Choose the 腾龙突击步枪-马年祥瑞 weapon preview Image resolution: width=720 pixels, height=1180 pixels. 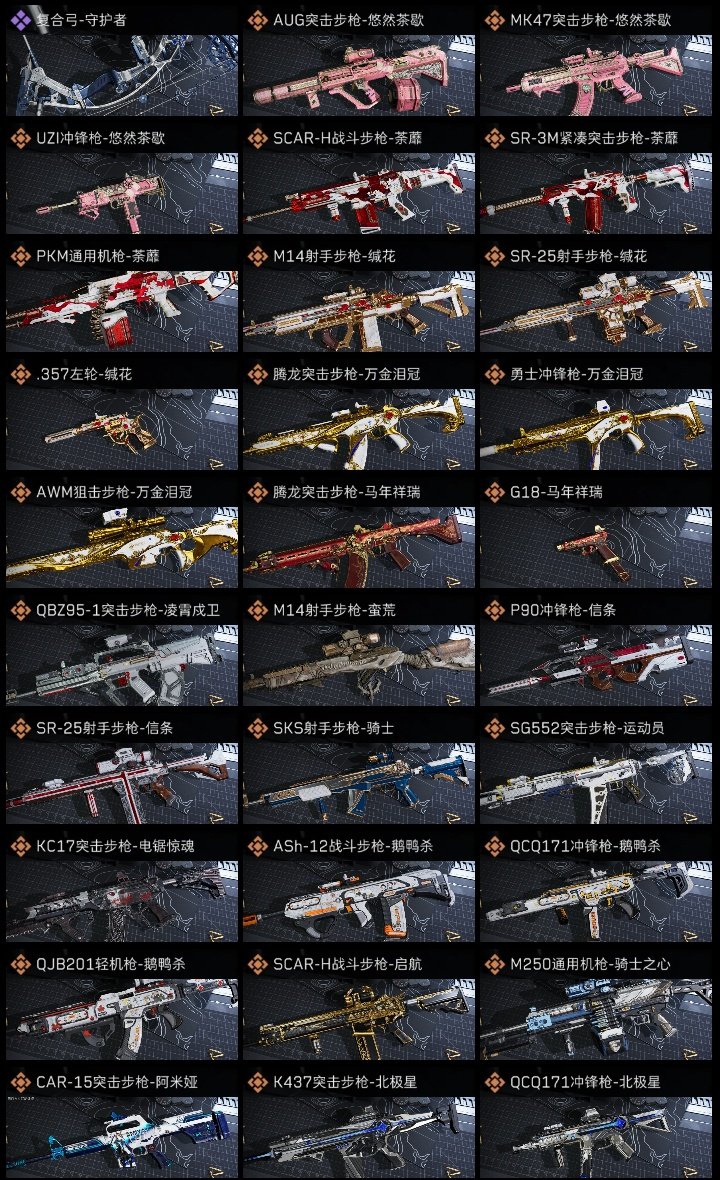359,547
